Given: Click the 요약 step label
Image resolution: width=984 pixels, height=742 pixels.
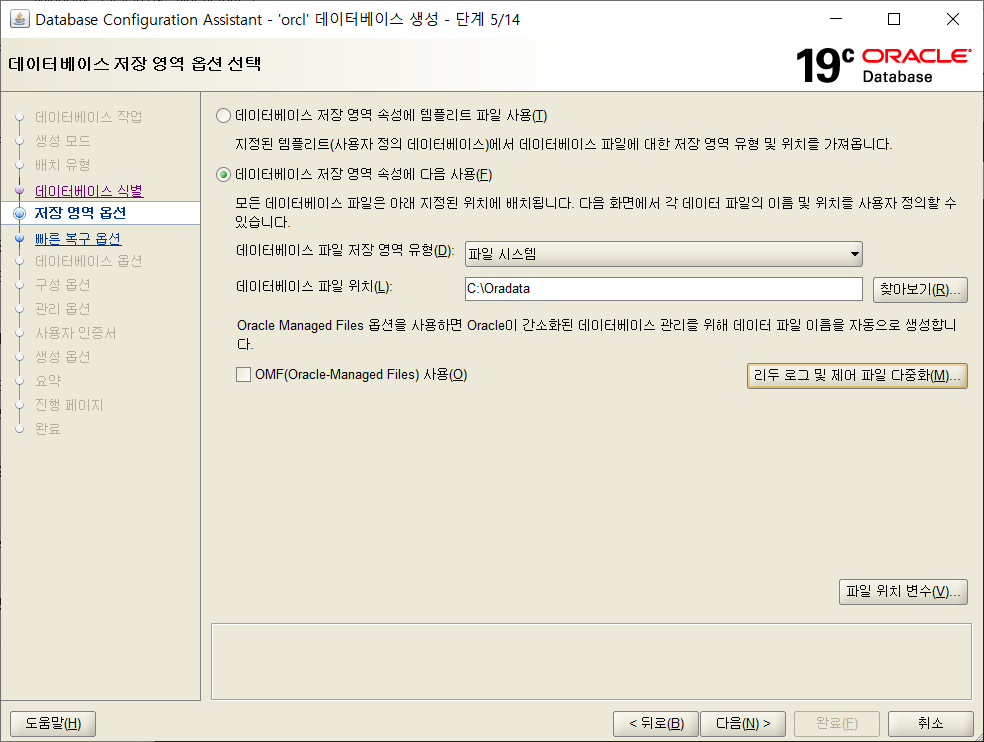Looking at the screenshot, I should coord(48,380).
